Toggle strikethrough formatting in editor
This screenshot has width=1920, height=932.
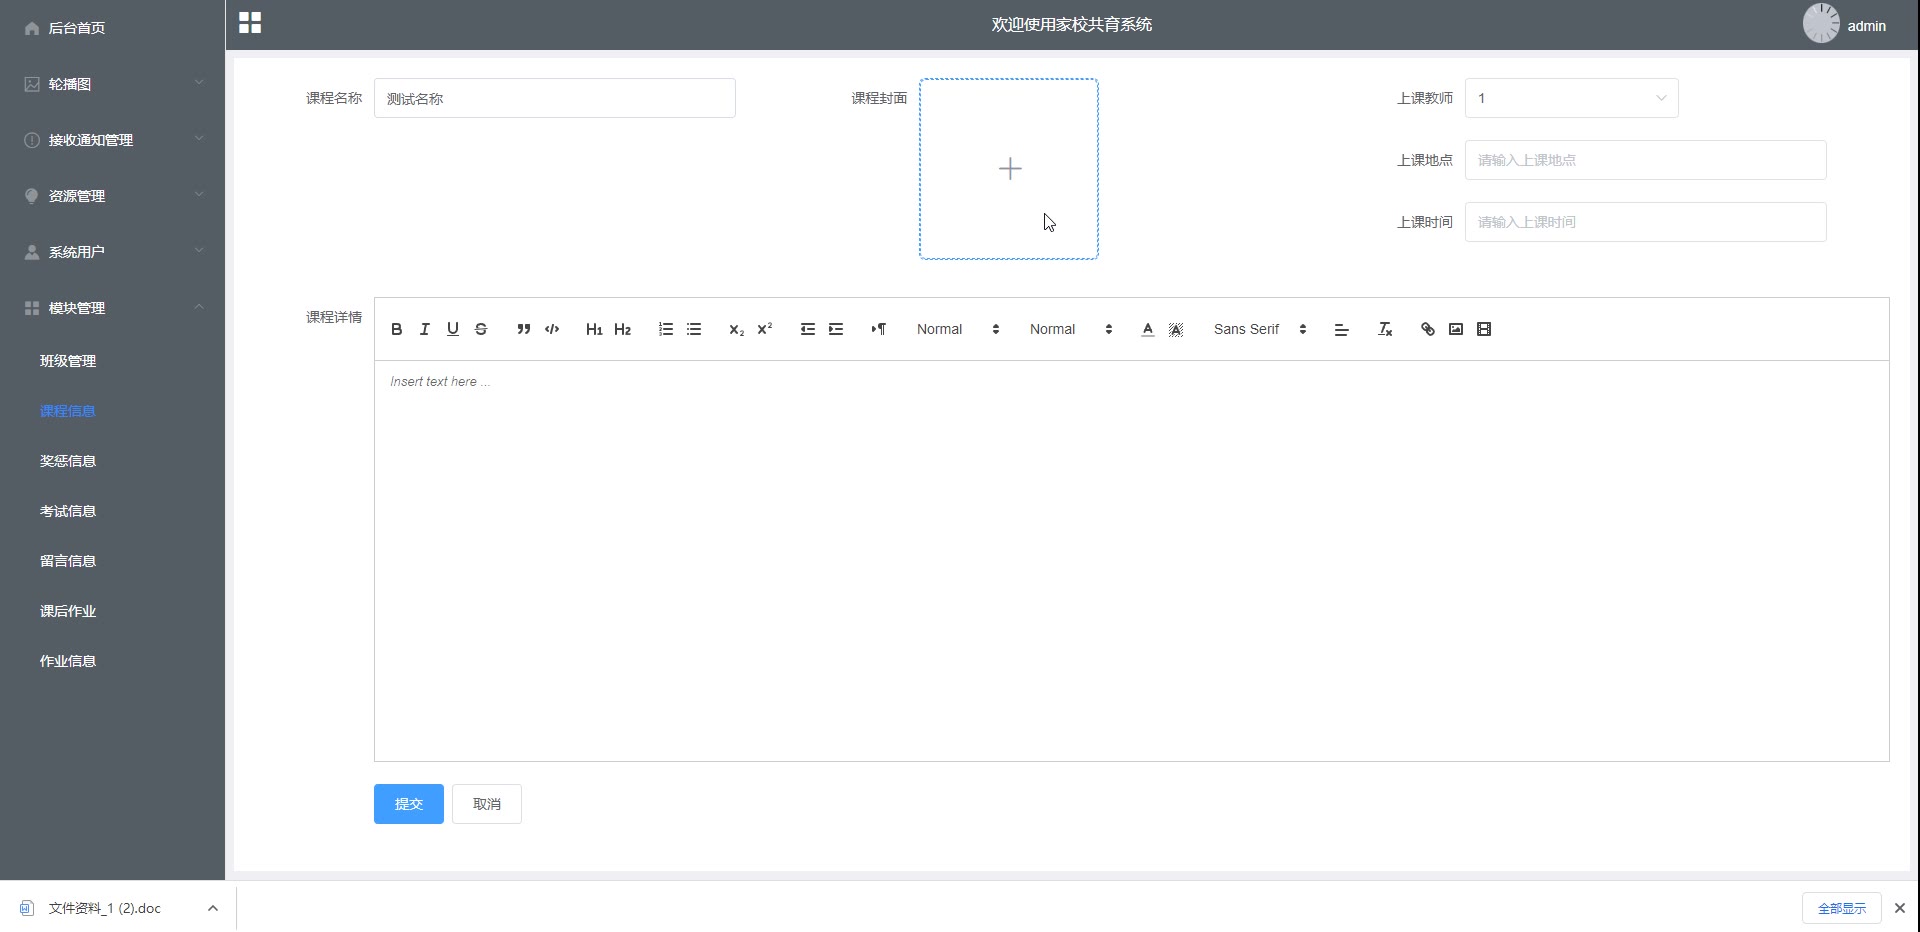[481, 329]
